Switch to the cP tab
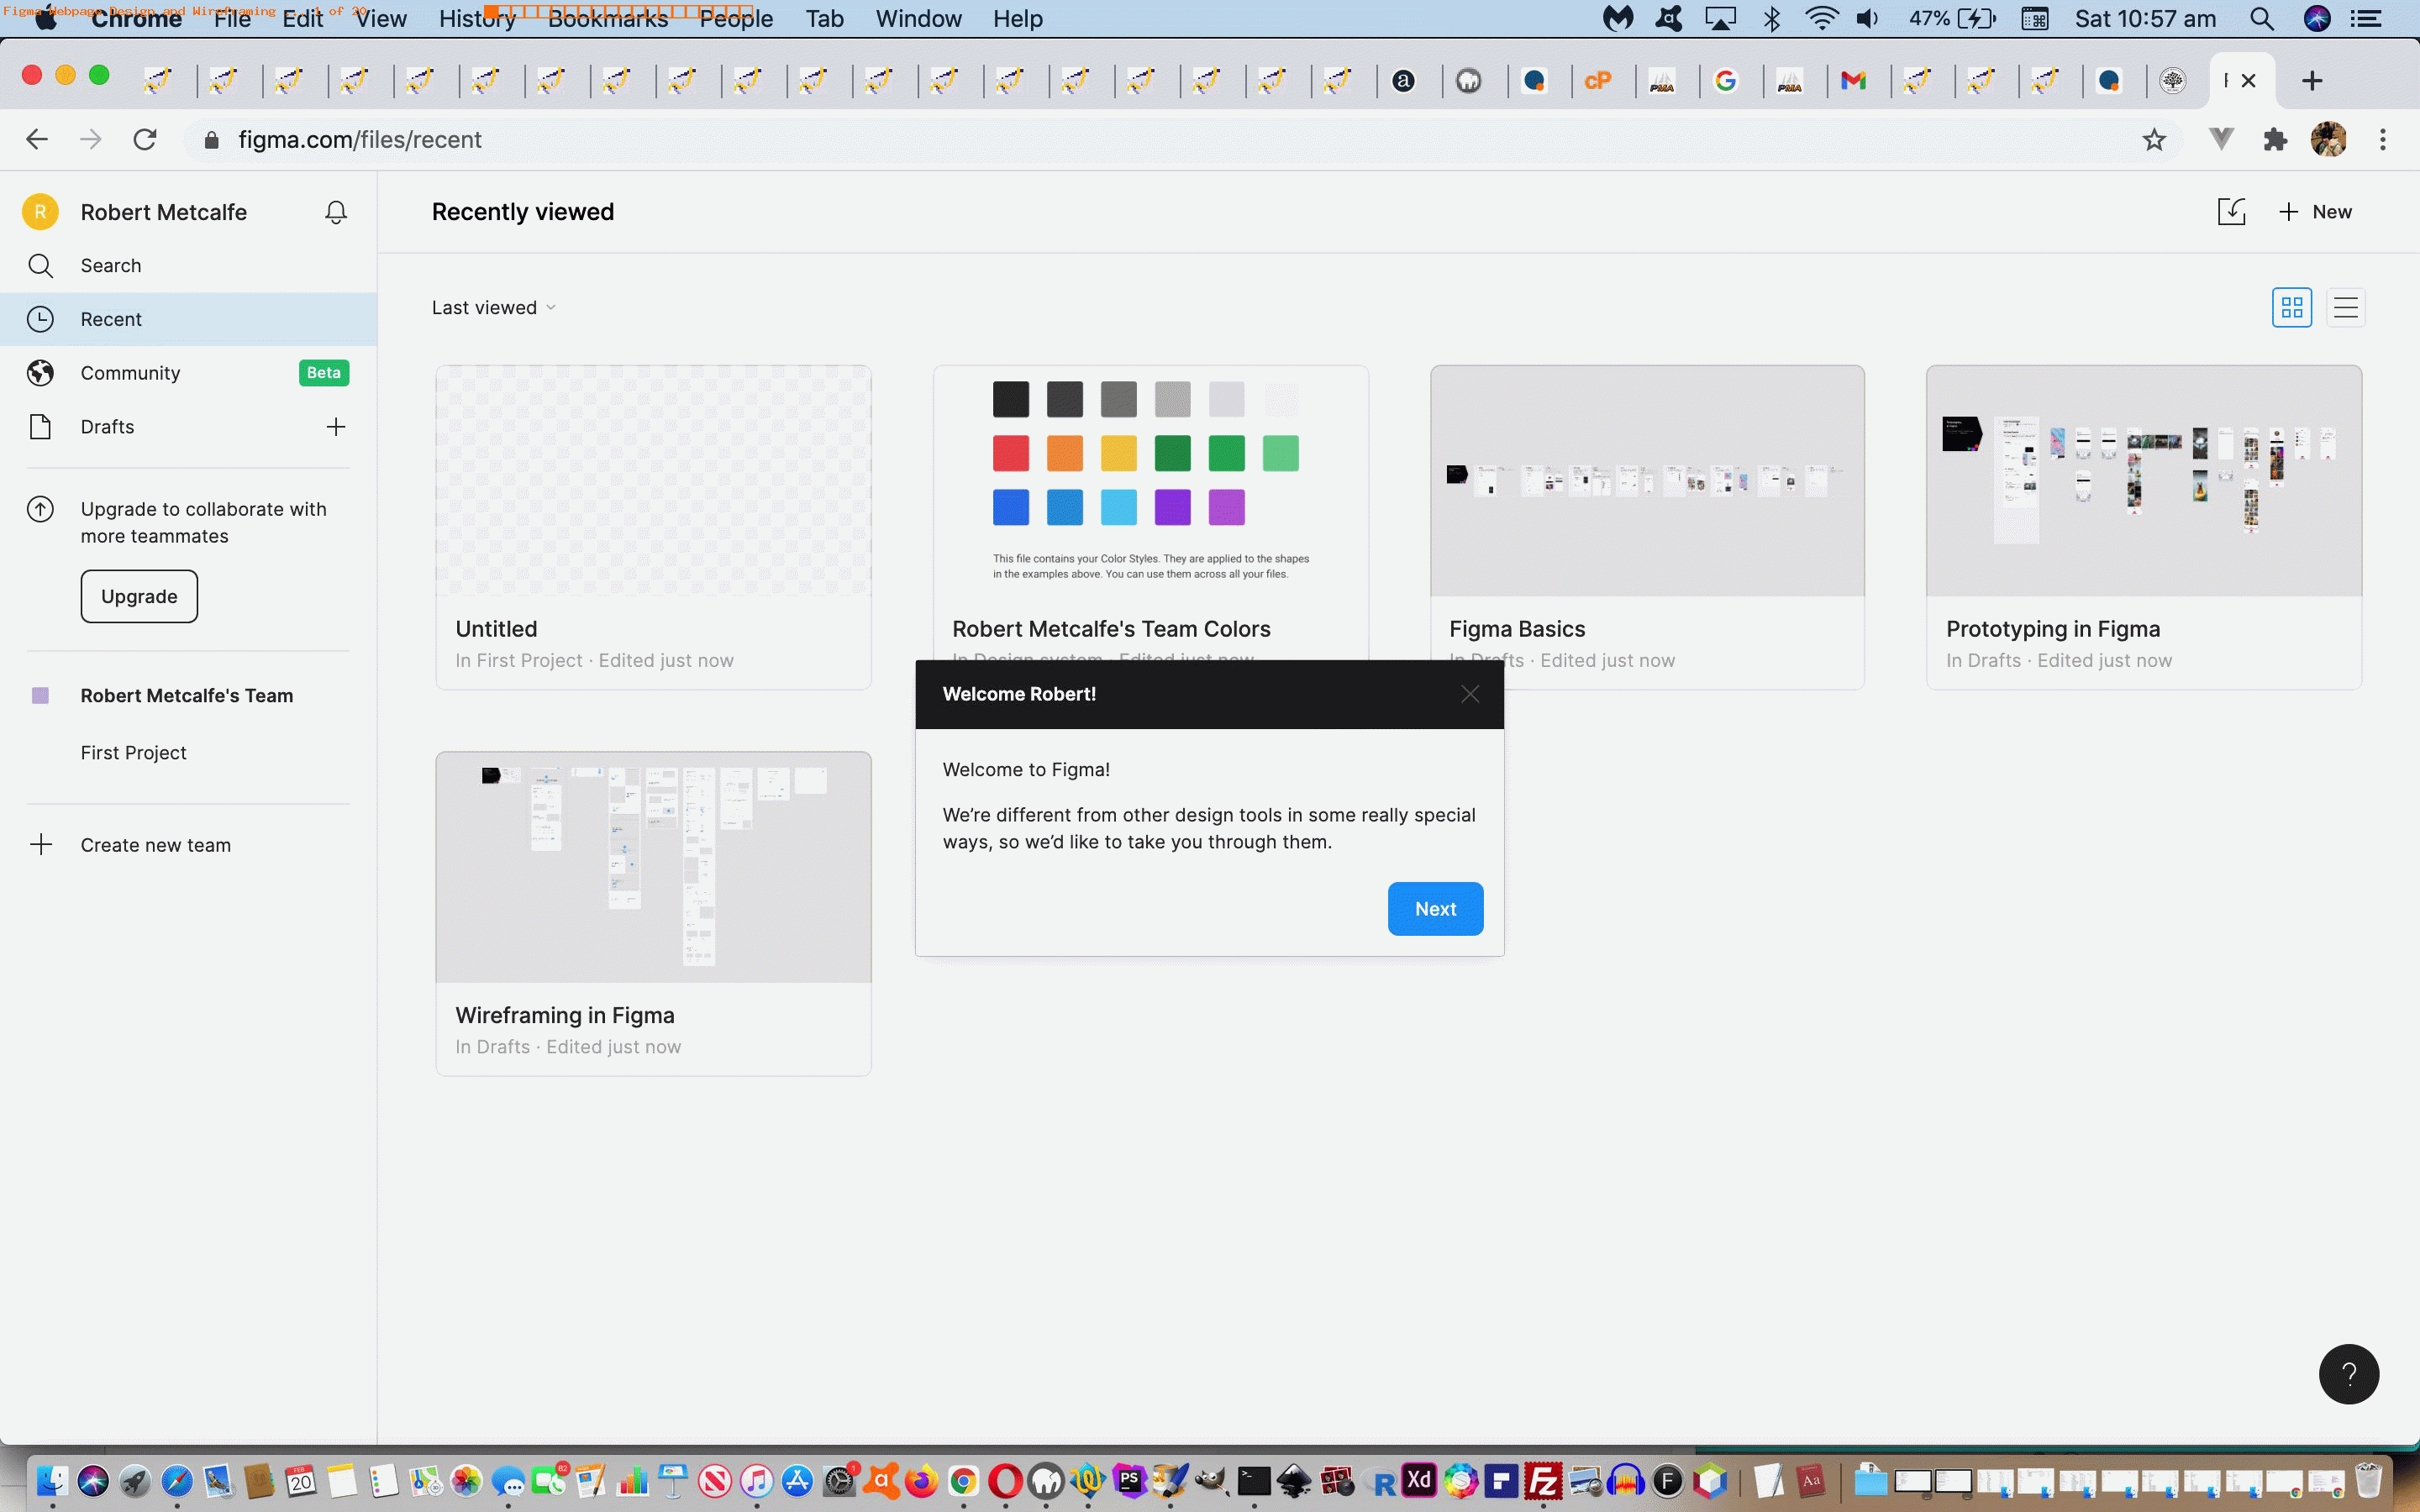Screen dimensions: 2420x1512 (1597, 81)
